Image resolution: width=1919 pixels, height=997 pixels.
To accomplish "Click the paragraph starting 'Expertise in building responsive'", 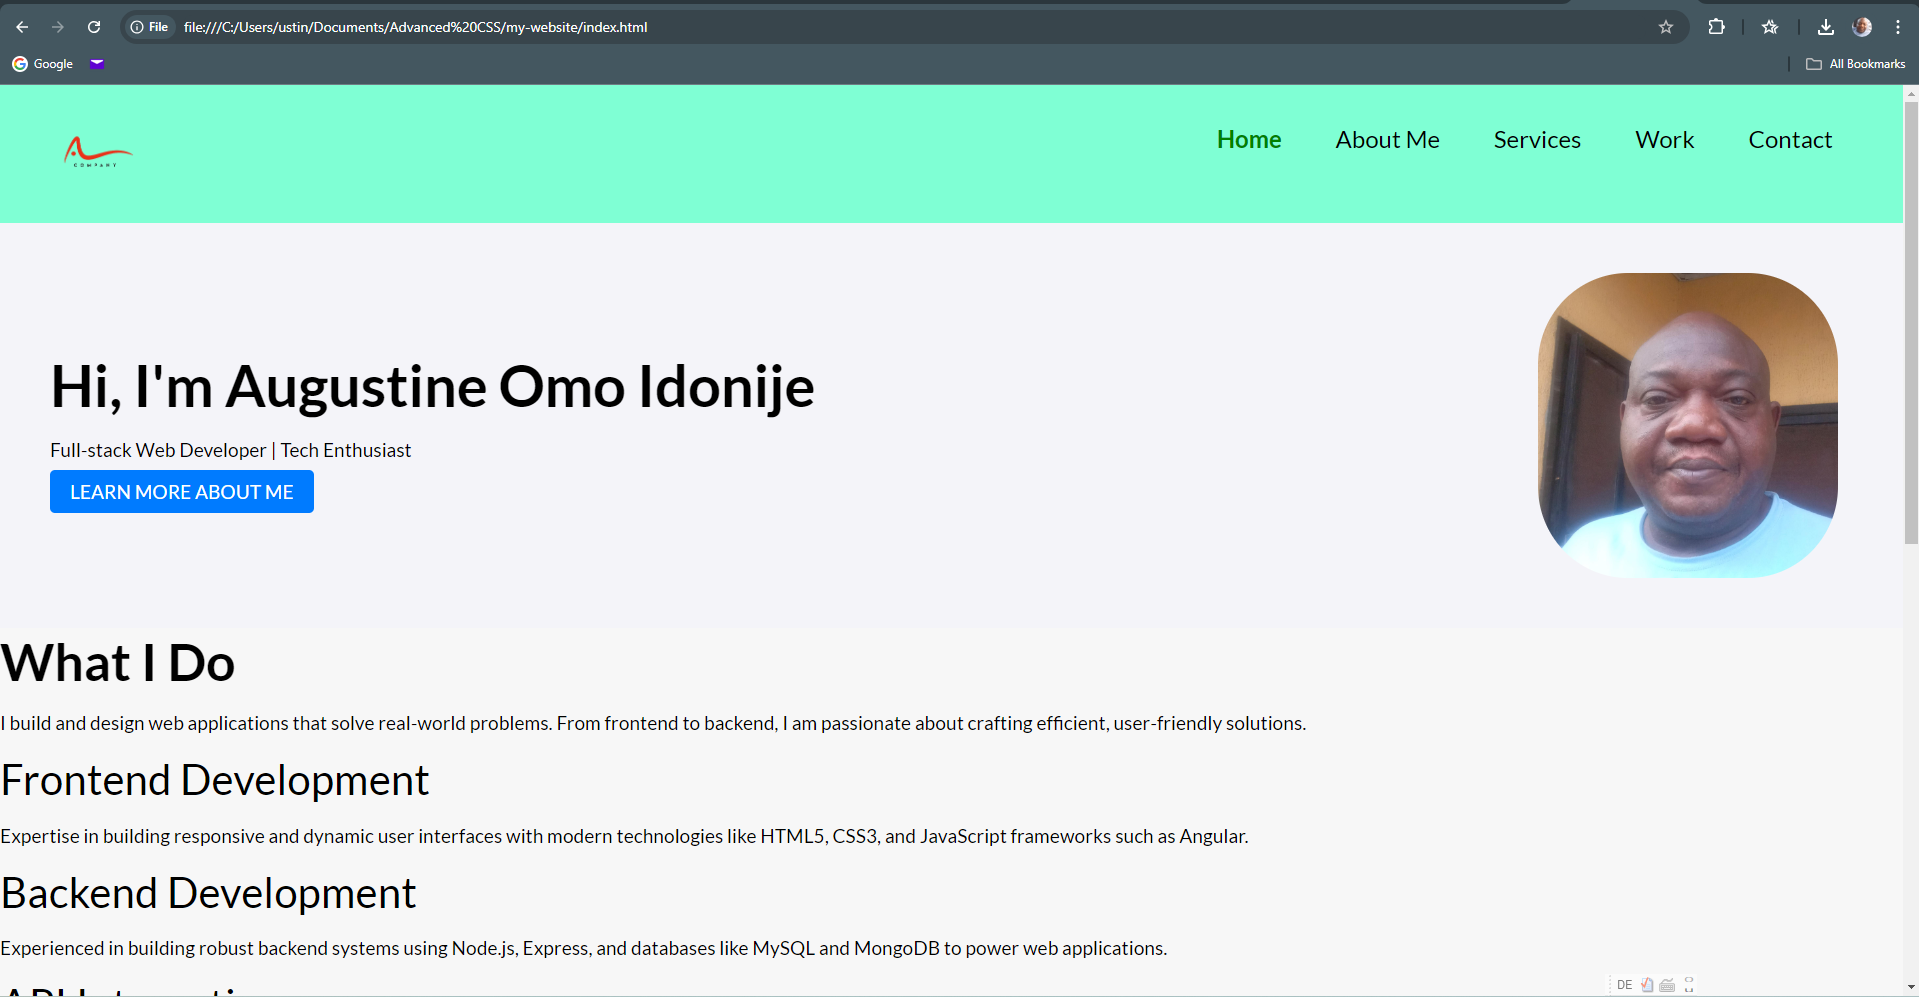I will pos(624,836).
